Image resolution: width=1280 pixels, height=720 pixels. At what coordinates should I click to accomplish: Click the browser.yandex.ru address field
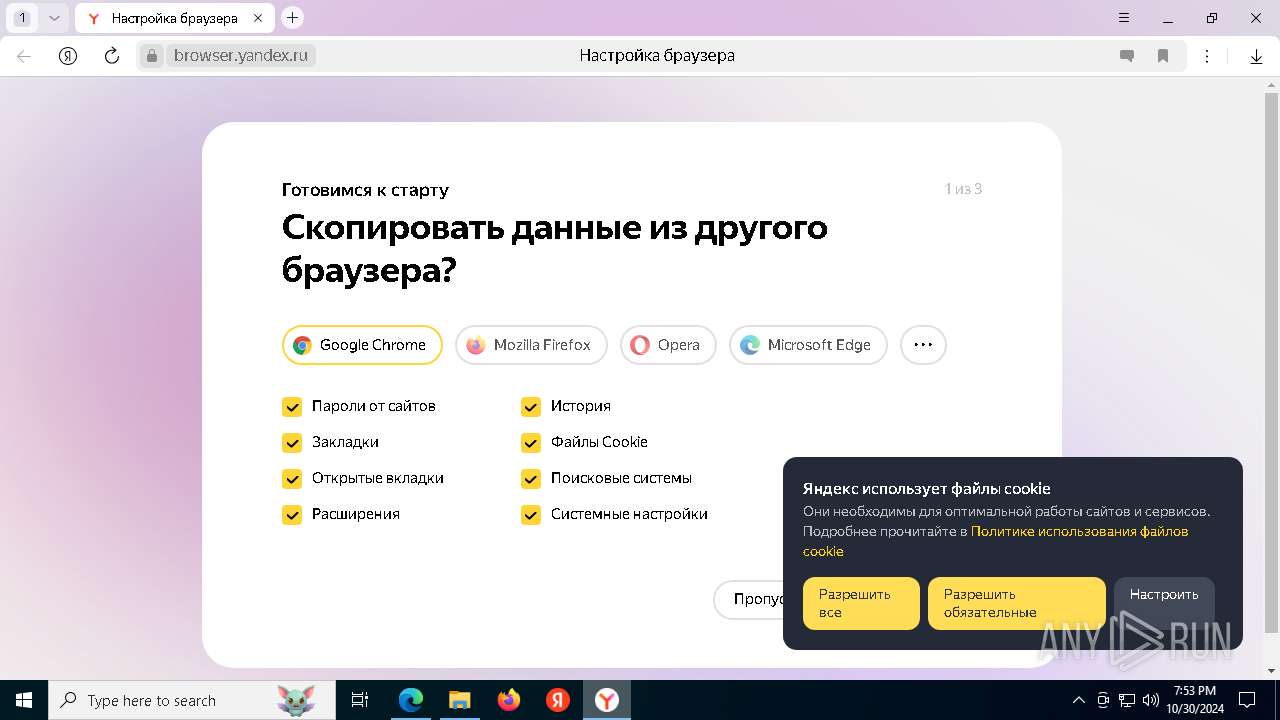(241, 56)
